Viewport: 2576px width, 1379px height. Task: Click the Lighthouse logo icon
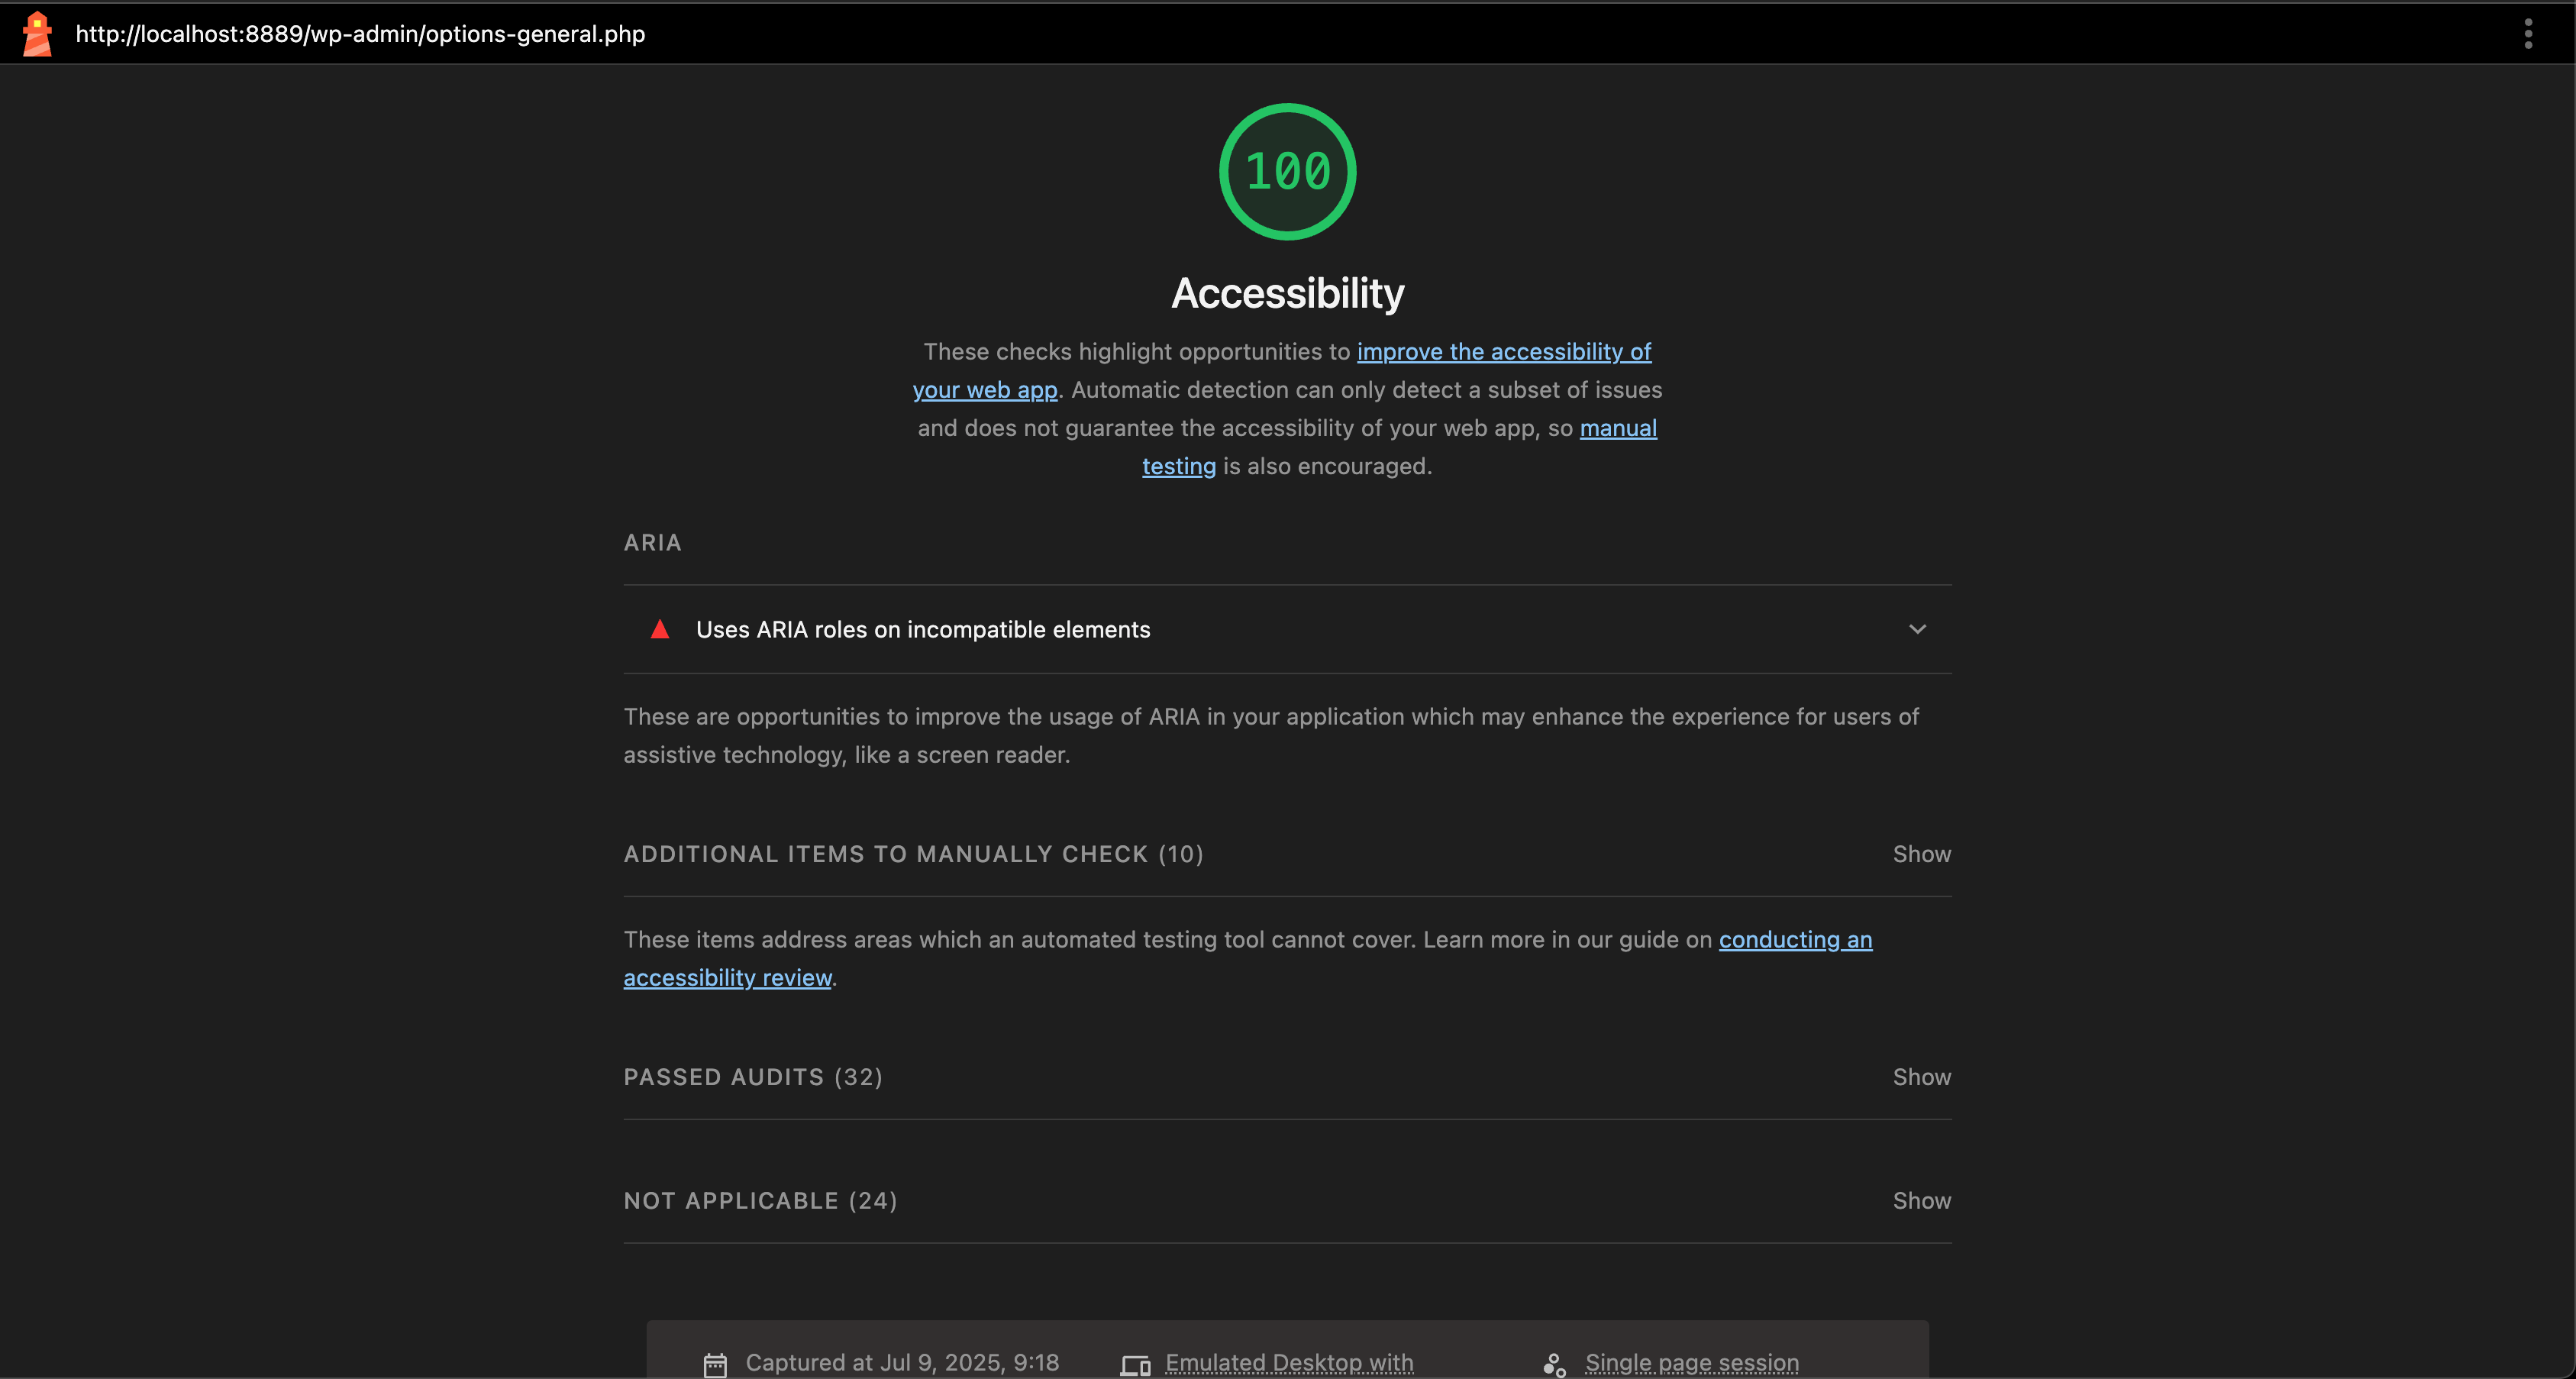tap(37, 34)
